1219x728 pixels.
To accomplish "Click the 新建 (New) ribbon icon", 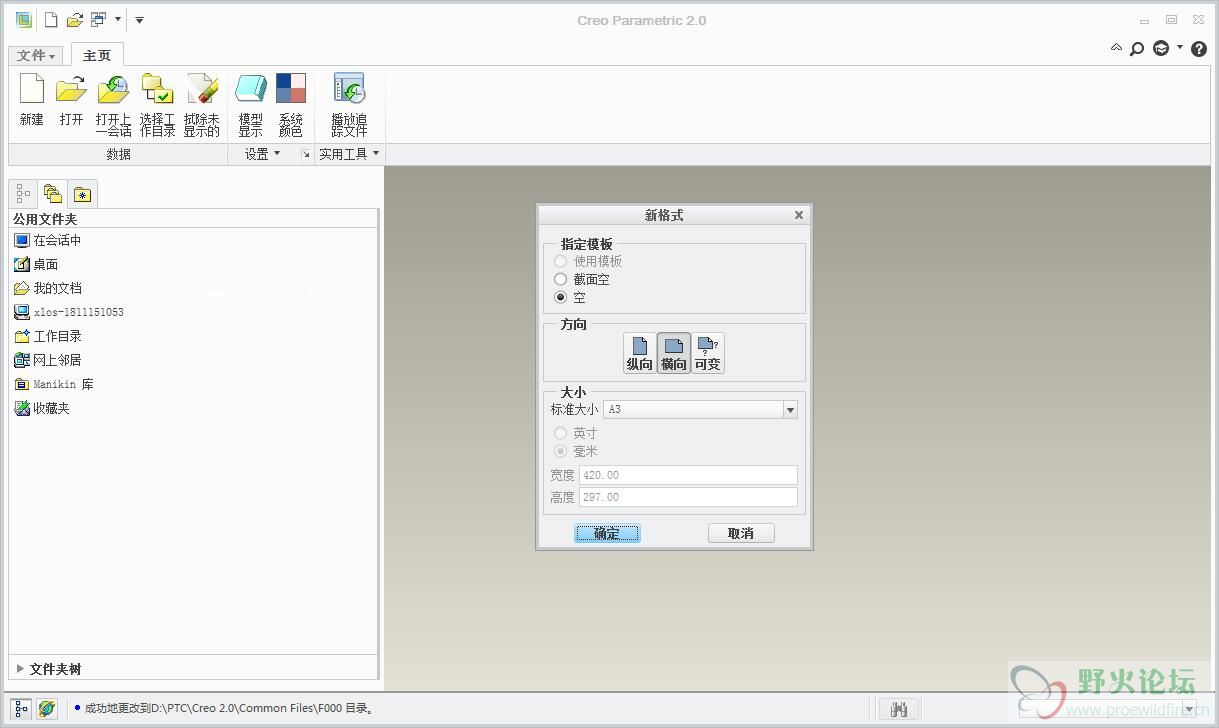I will tap(32, 100).
